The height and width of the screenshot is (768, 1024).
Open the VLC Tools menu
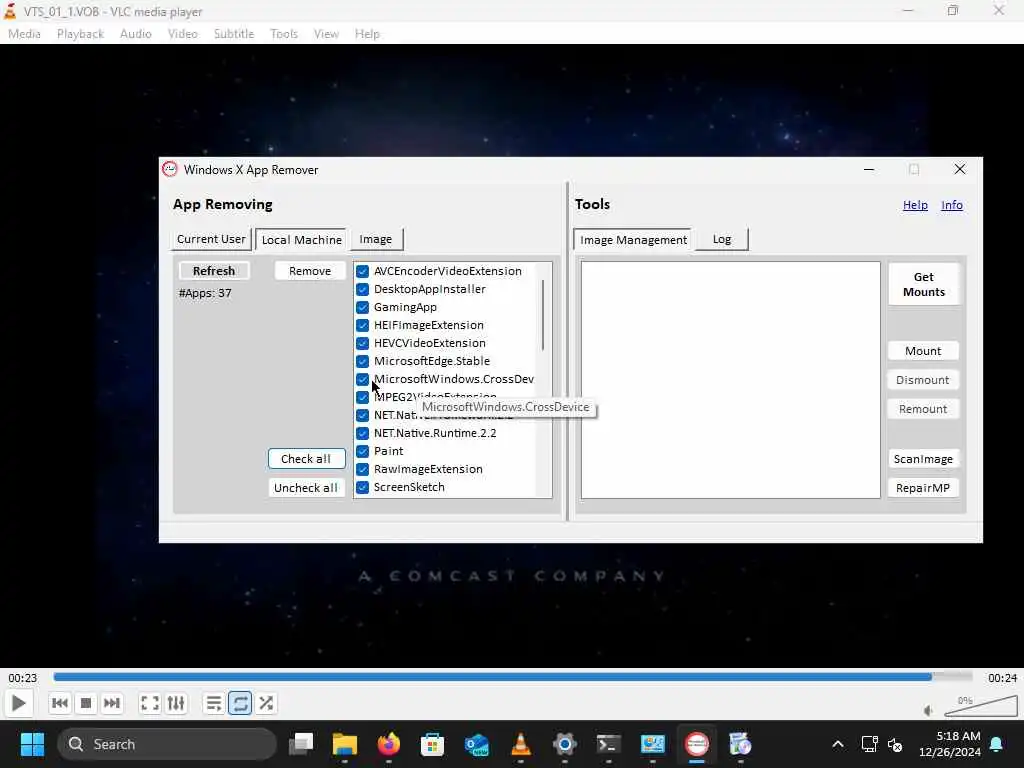pos(283,34)
